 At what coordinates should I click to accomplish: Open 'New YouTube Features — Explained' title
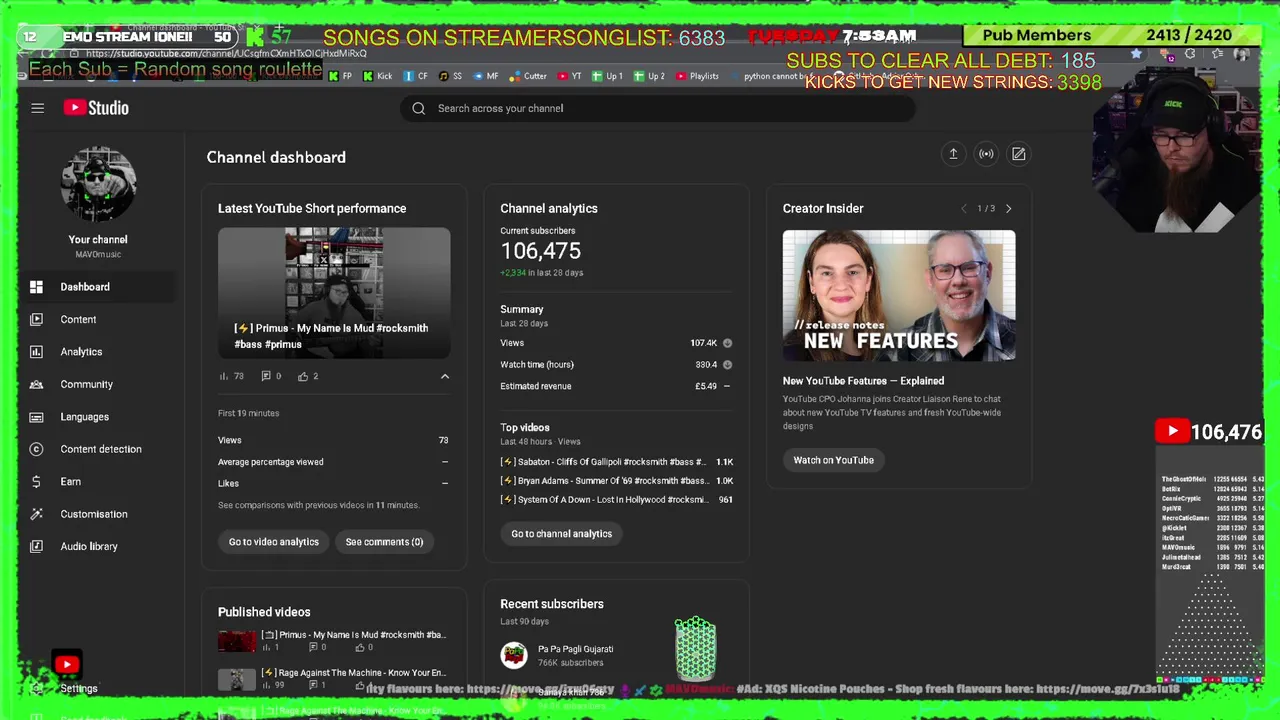(863, 381)
